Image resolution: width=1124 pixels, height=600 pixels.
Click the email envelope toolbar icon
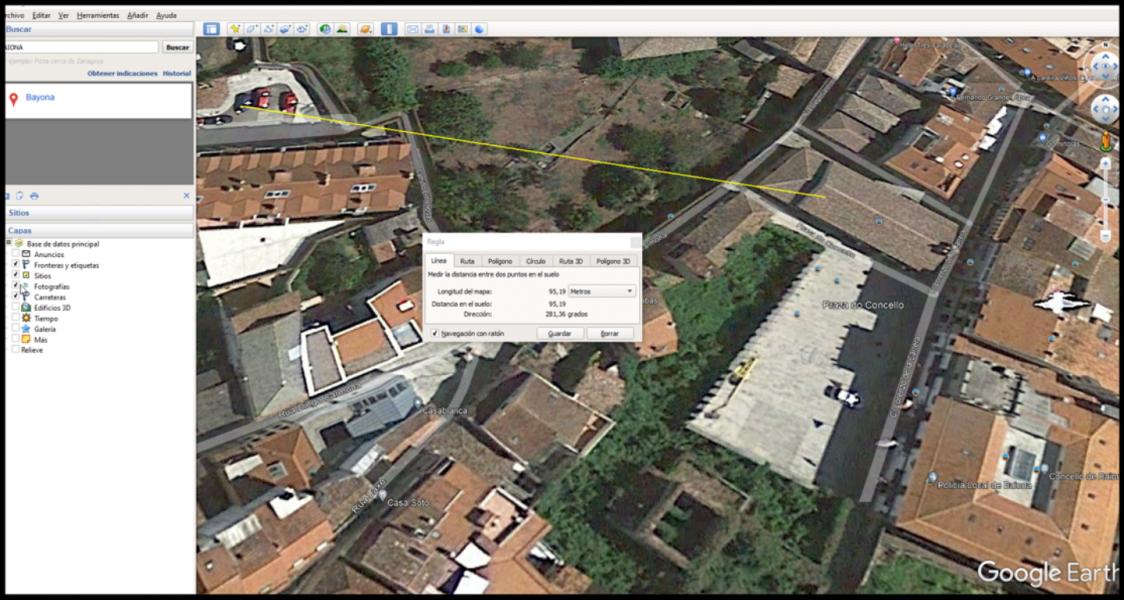click(412, 29)
